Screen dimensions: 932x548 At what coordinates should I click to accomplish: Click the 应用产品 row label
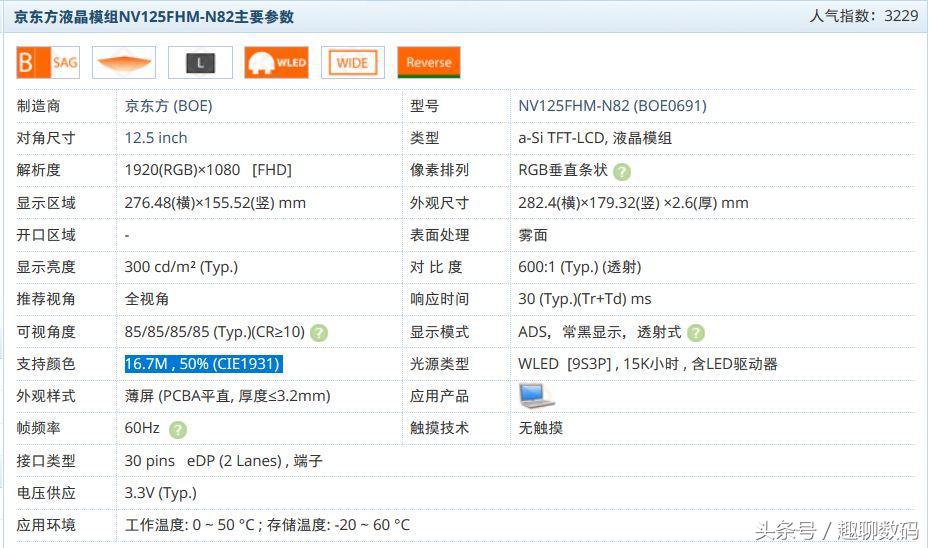[439, 396]
